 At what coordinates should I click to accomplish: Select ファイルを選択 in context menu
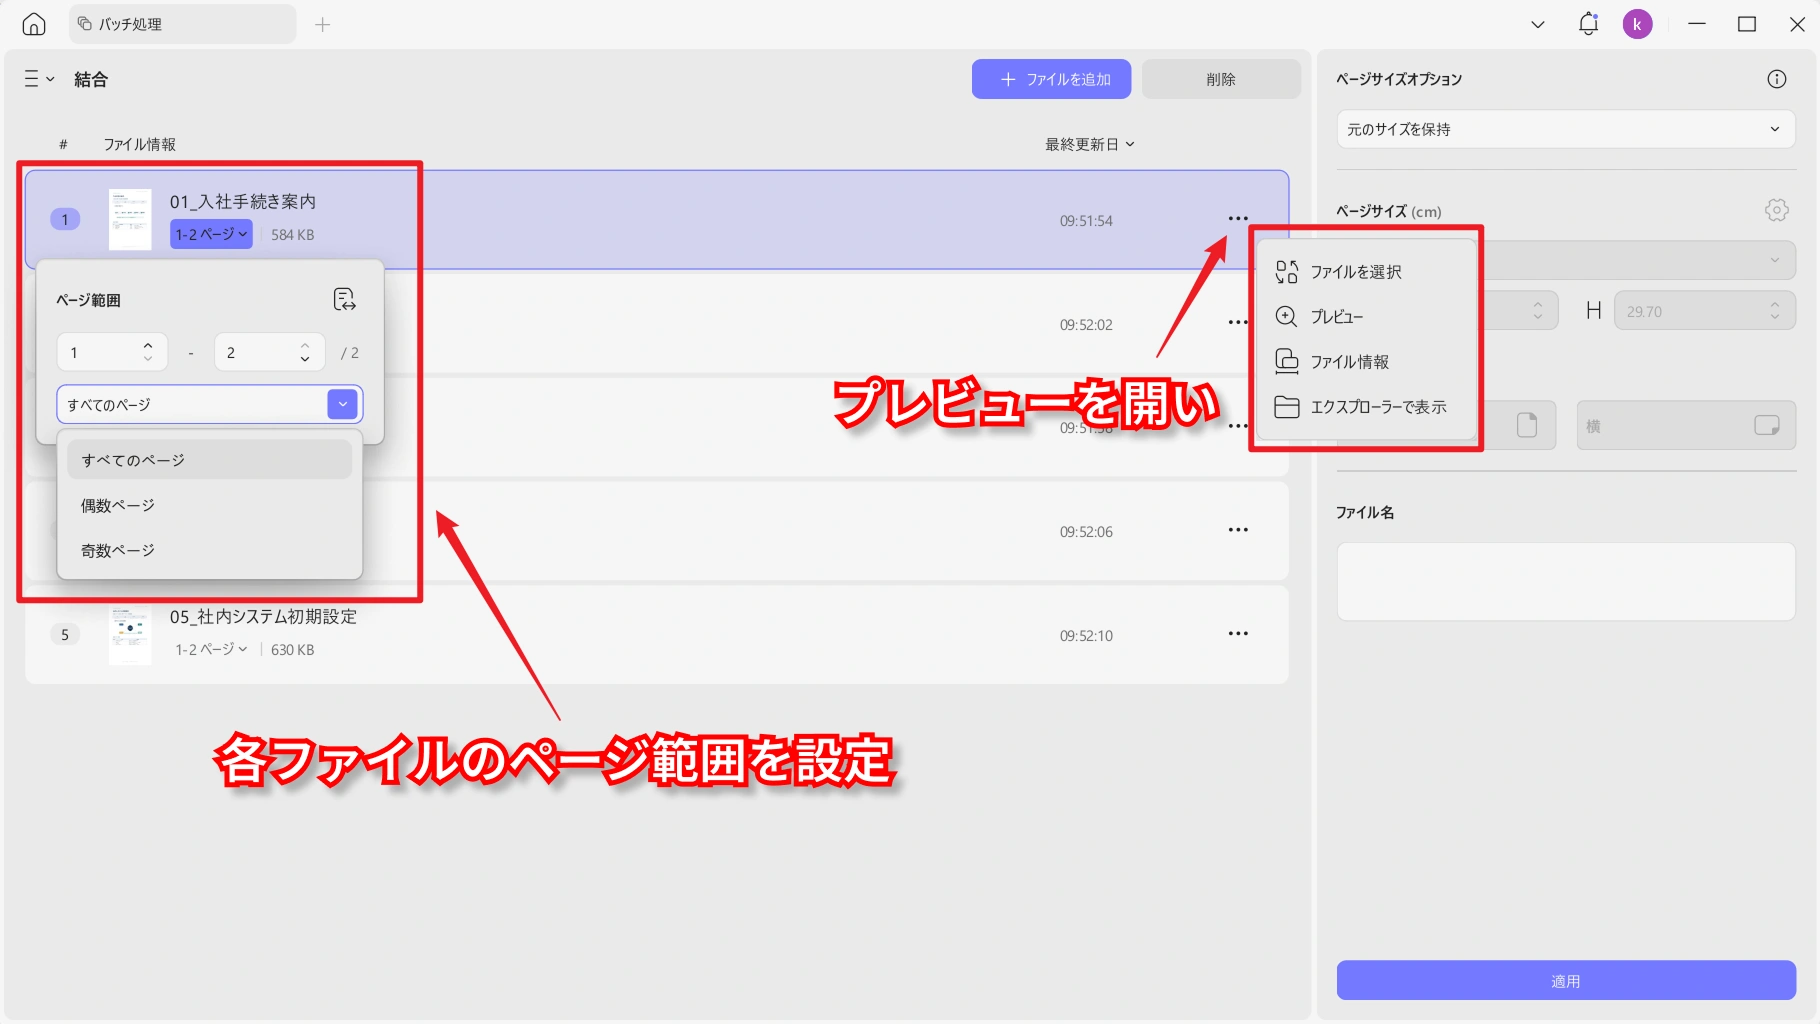pos(1367,272)
